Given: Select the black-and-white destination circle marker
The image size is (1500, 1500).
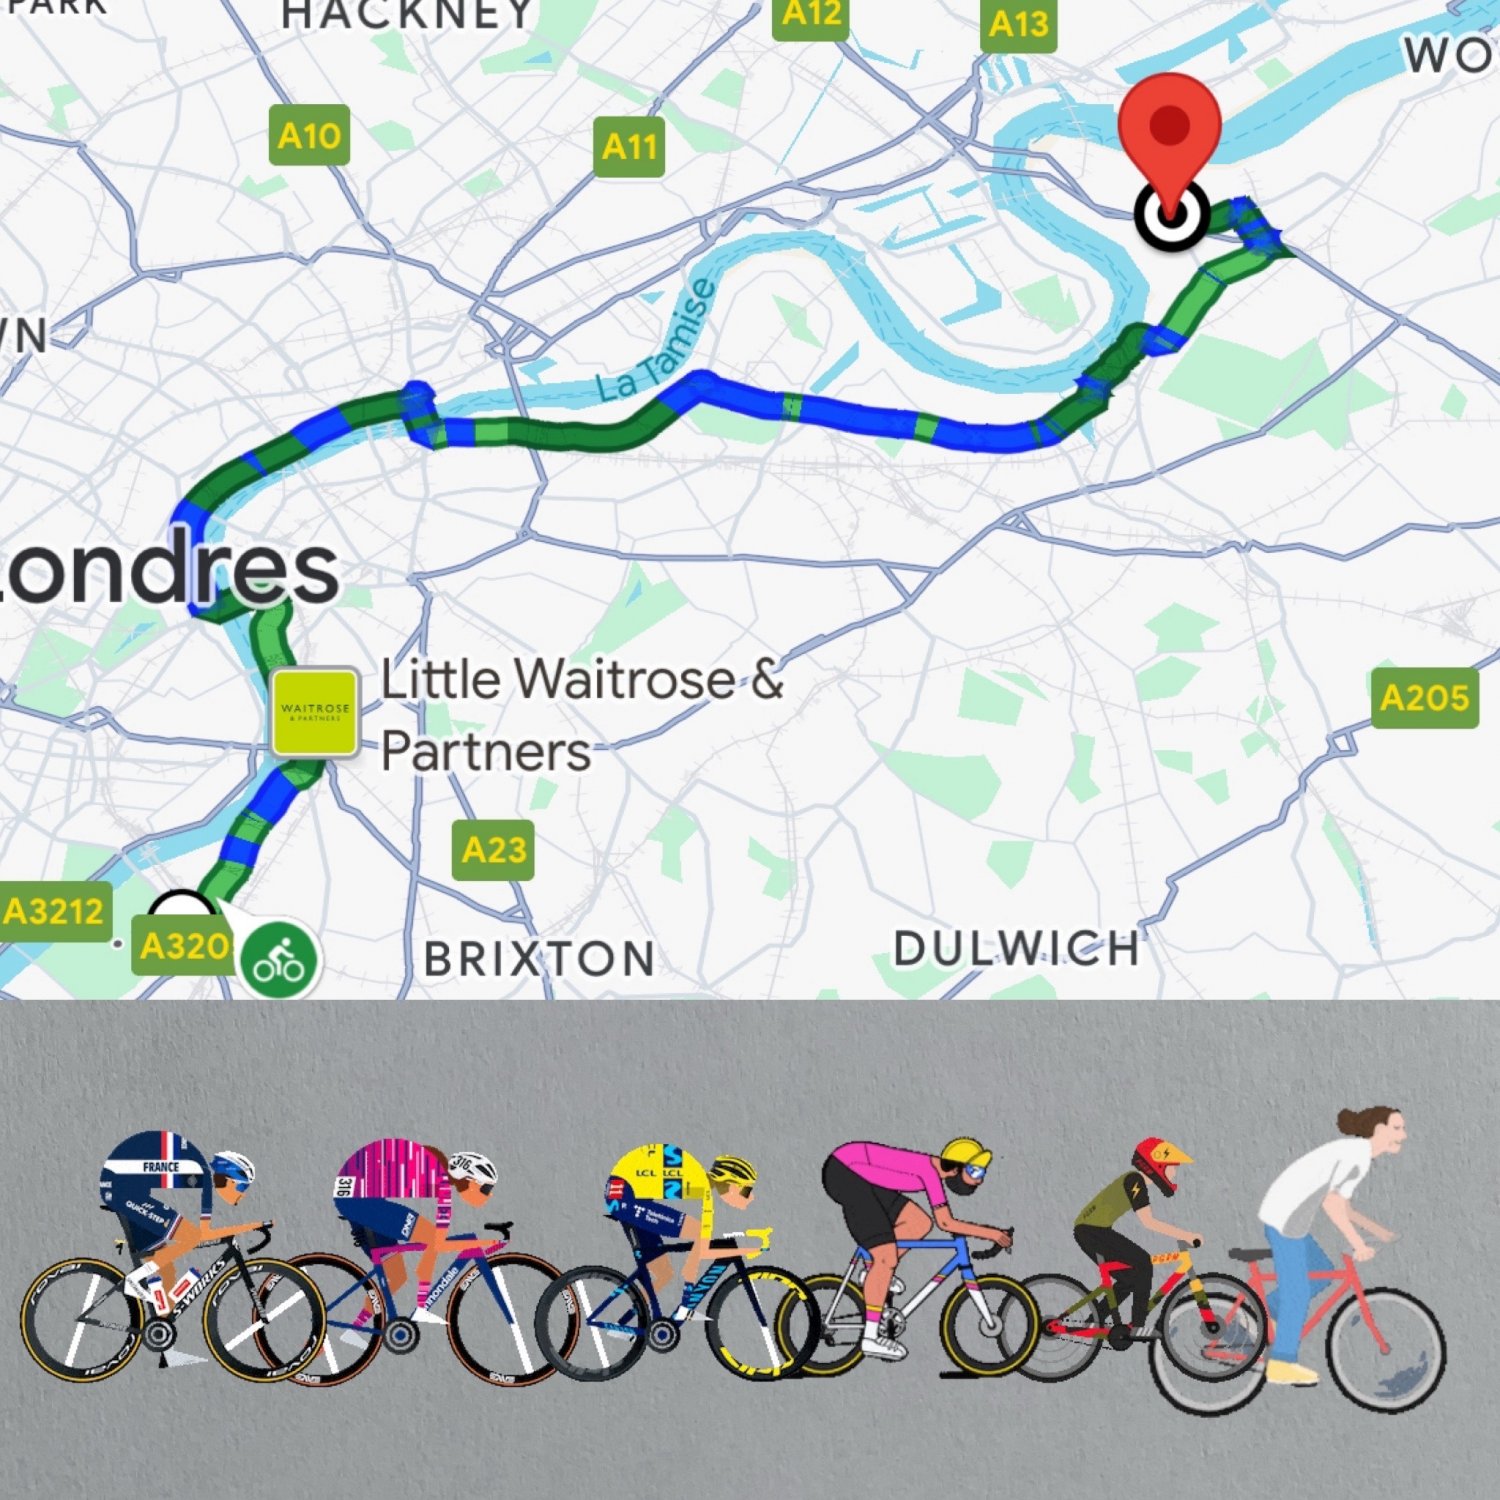Looking at the screenshot, I should click(1172, 214).
